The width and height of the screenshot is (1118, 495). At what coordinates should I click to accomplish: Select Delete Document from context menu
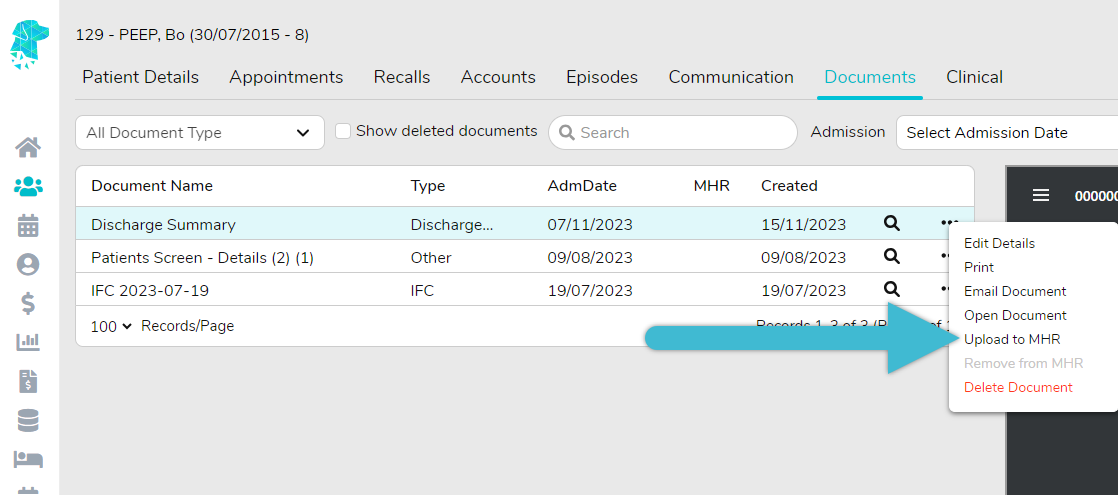(x=1018, y=387)
